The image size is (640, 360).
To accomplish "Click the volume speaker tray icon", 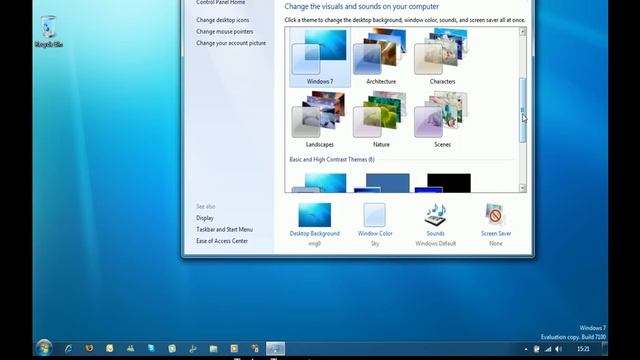I will click(558, 349).
